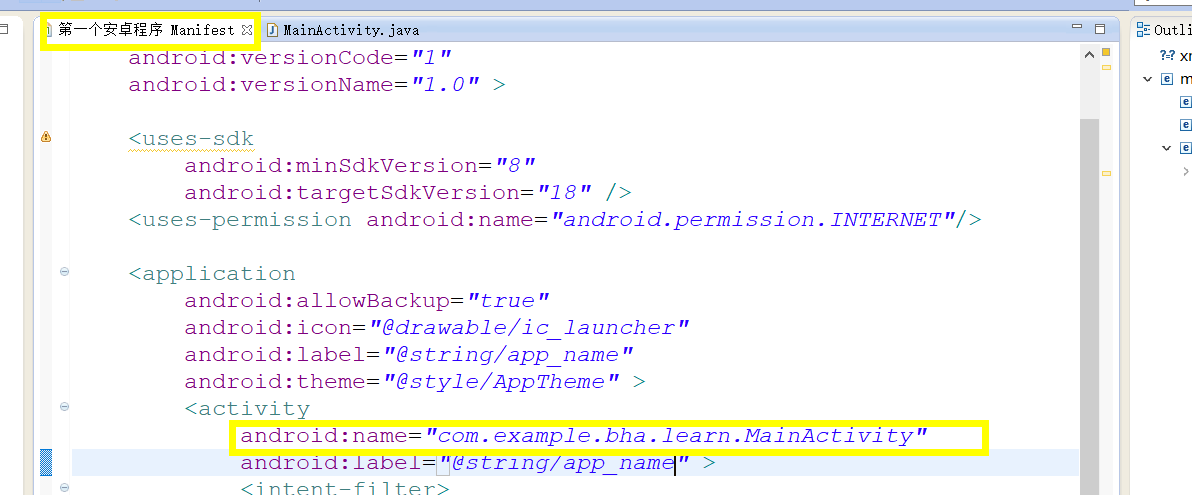
Task: Collapse the activity element fold
Action: coord(64,407)
